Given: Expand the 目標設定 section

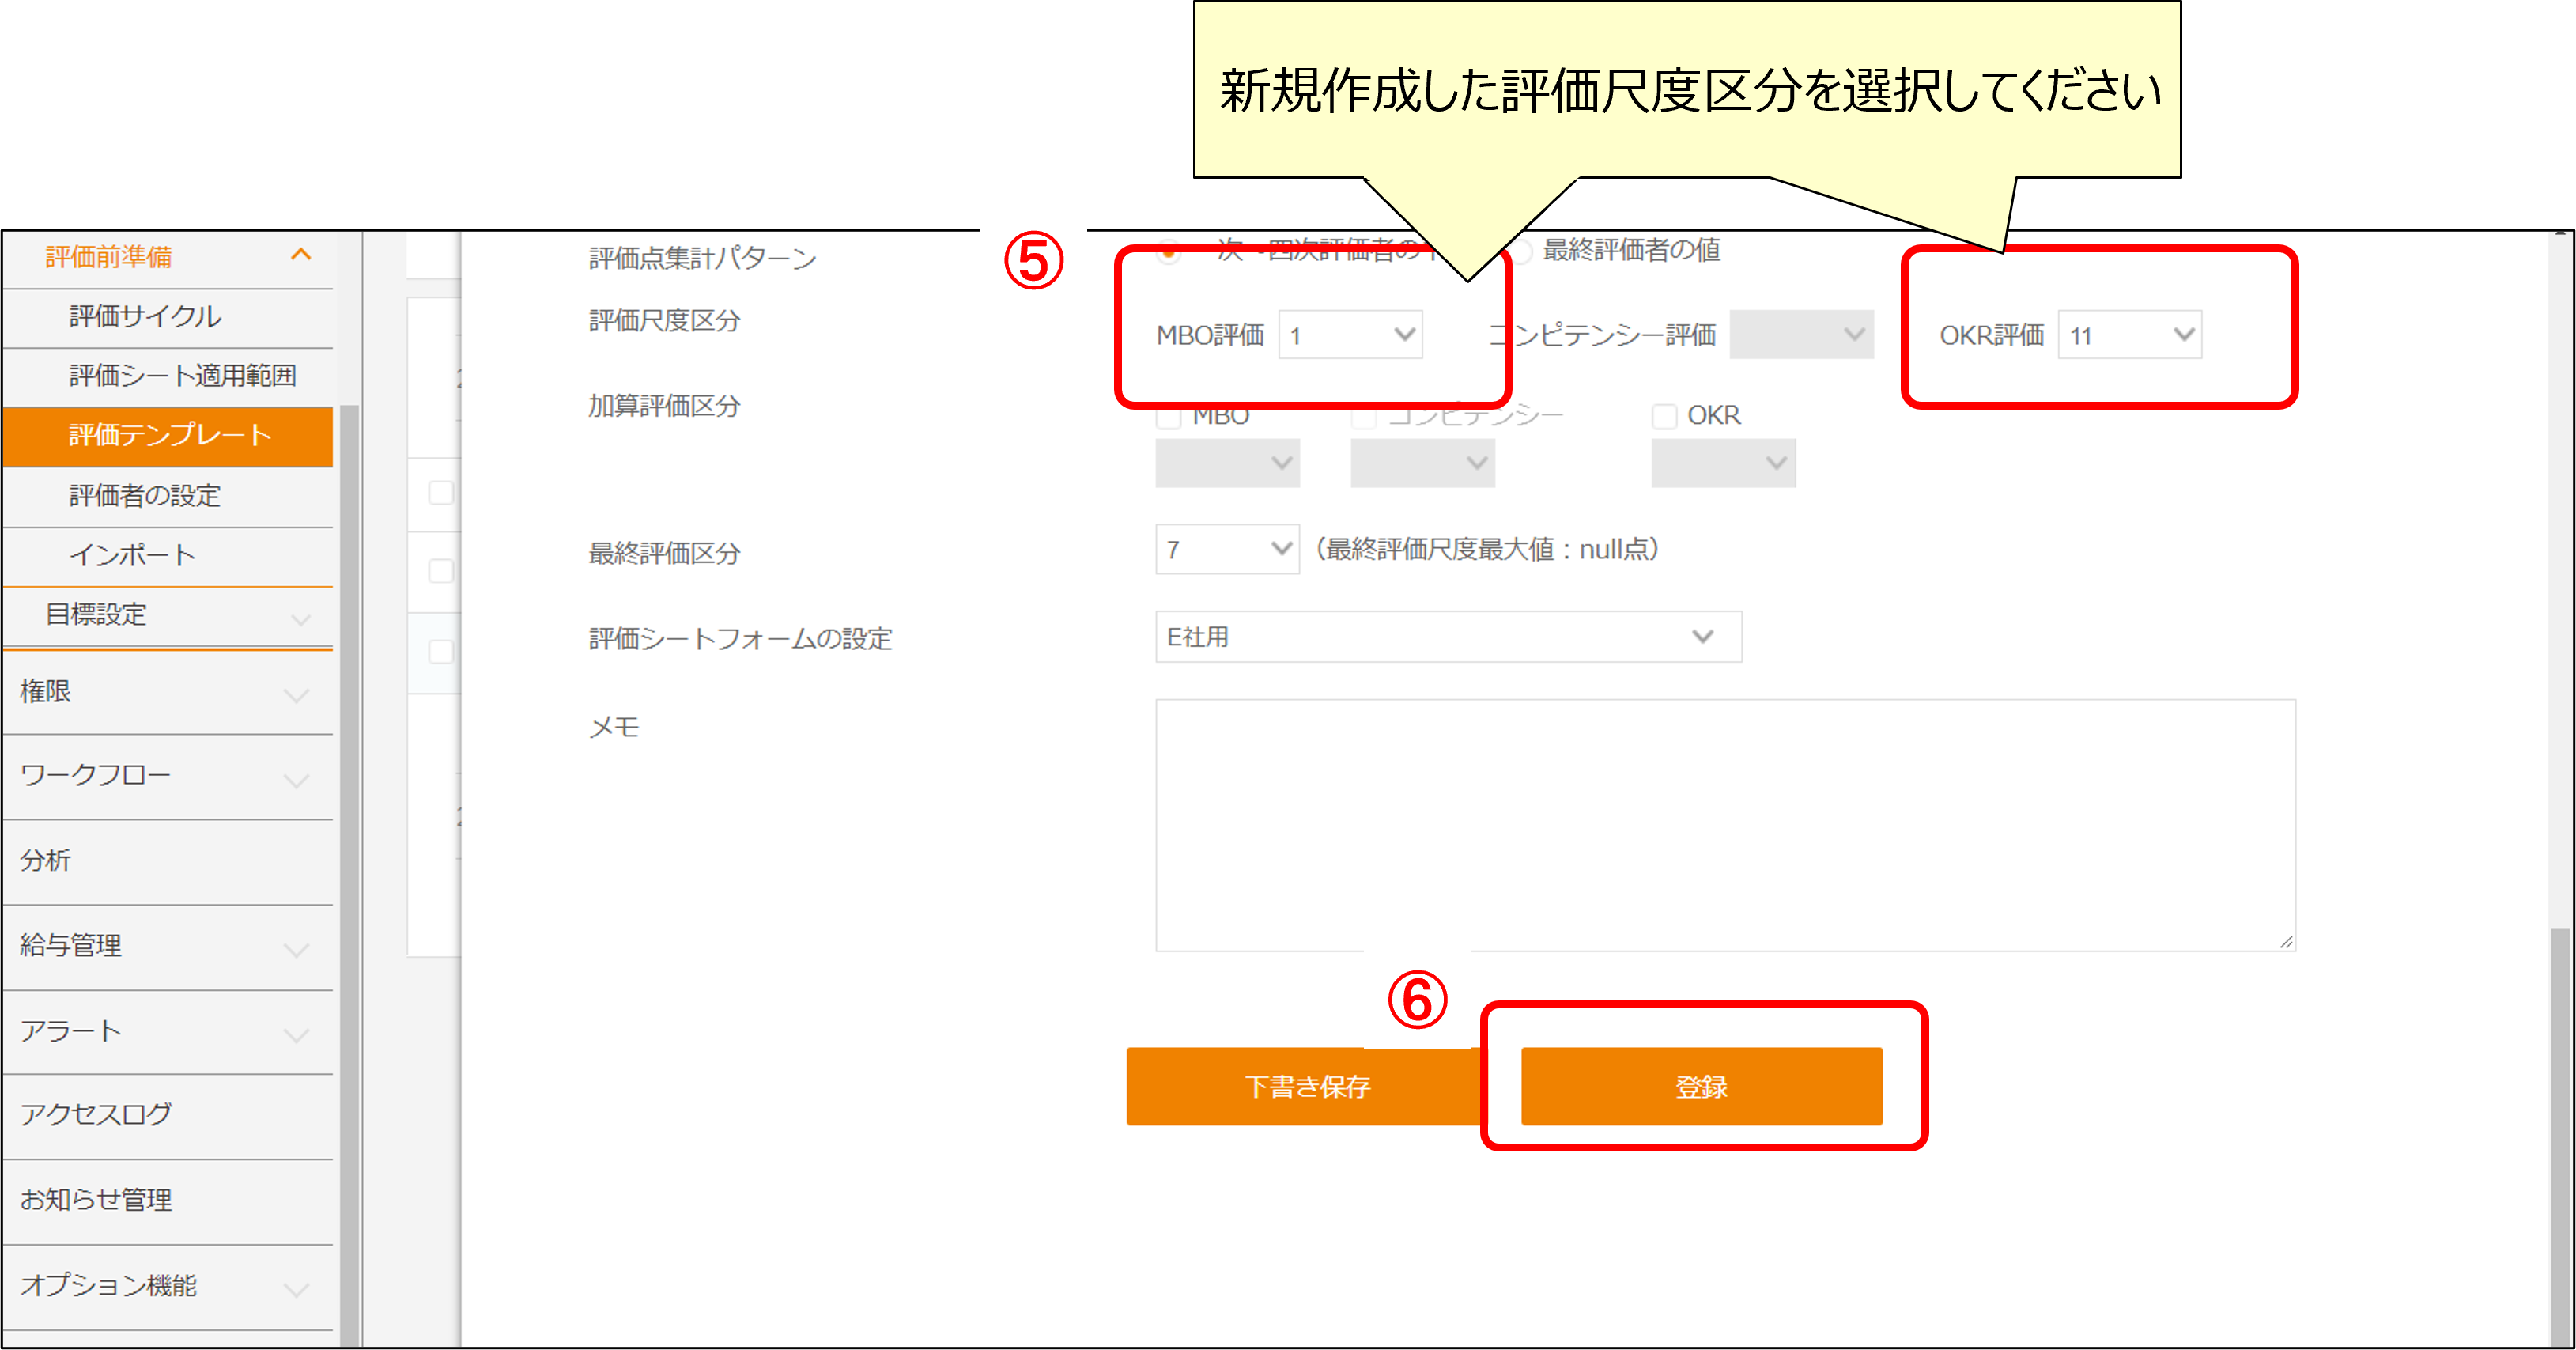Looking at the screenshot, I should click(x=168, y=615).
